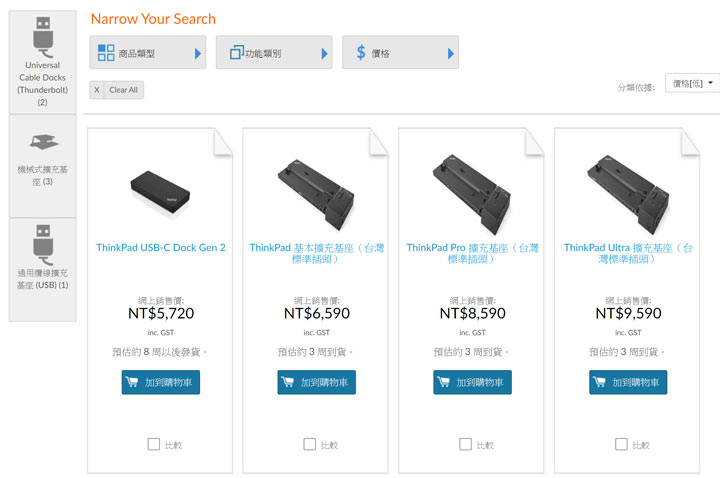Click the USB universal cable dock icon
Image resolution: width=720 pixels, height=478 pixels.
click(42, 245)
